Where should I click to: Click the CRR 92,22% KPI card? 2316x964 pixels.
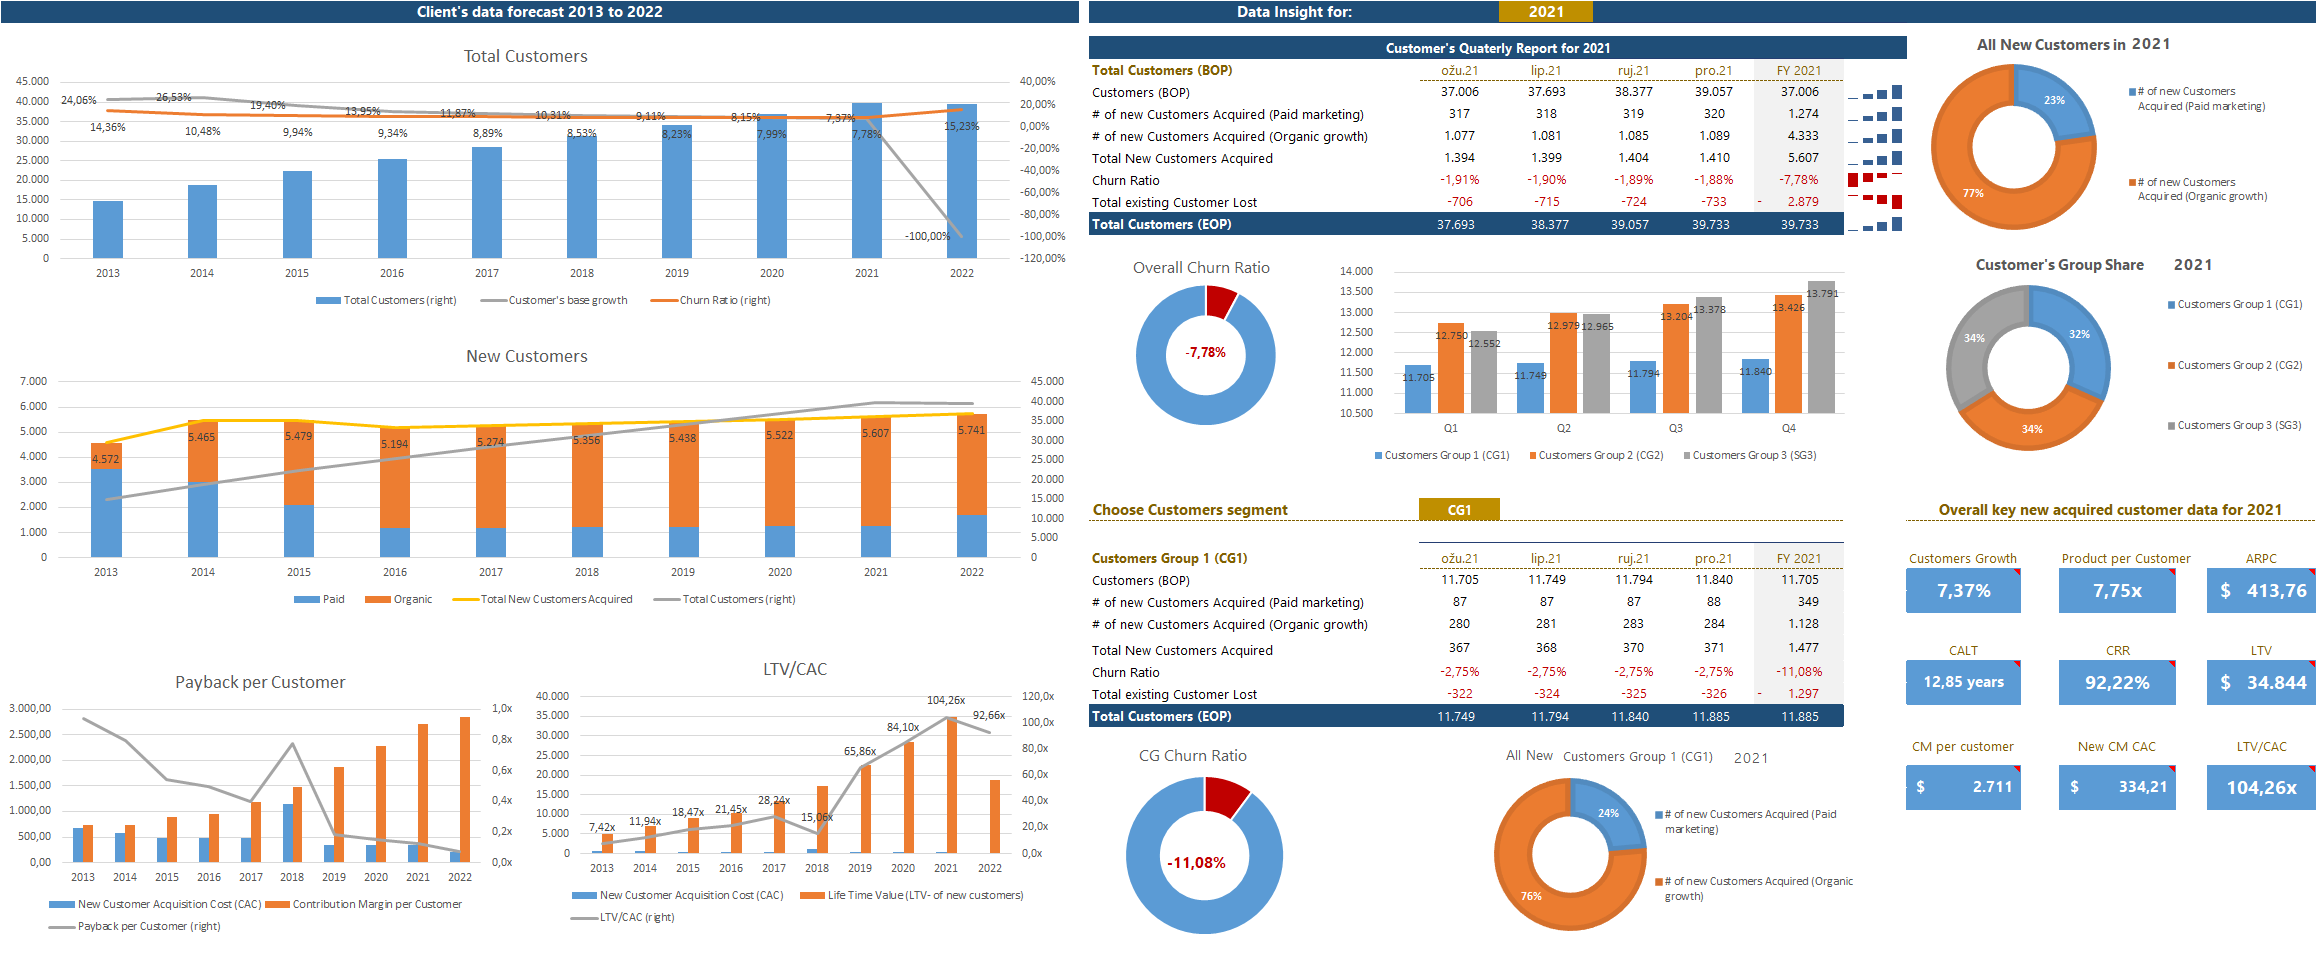point(2116,683)
